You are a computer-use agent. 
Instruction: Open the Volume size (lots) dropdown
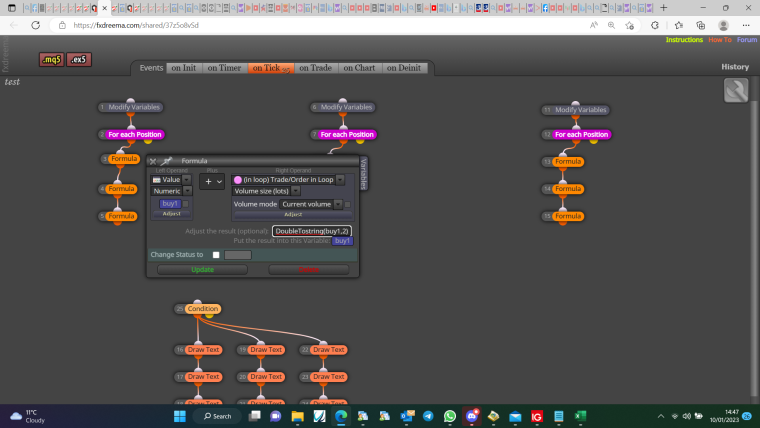[x=266, y=191]
